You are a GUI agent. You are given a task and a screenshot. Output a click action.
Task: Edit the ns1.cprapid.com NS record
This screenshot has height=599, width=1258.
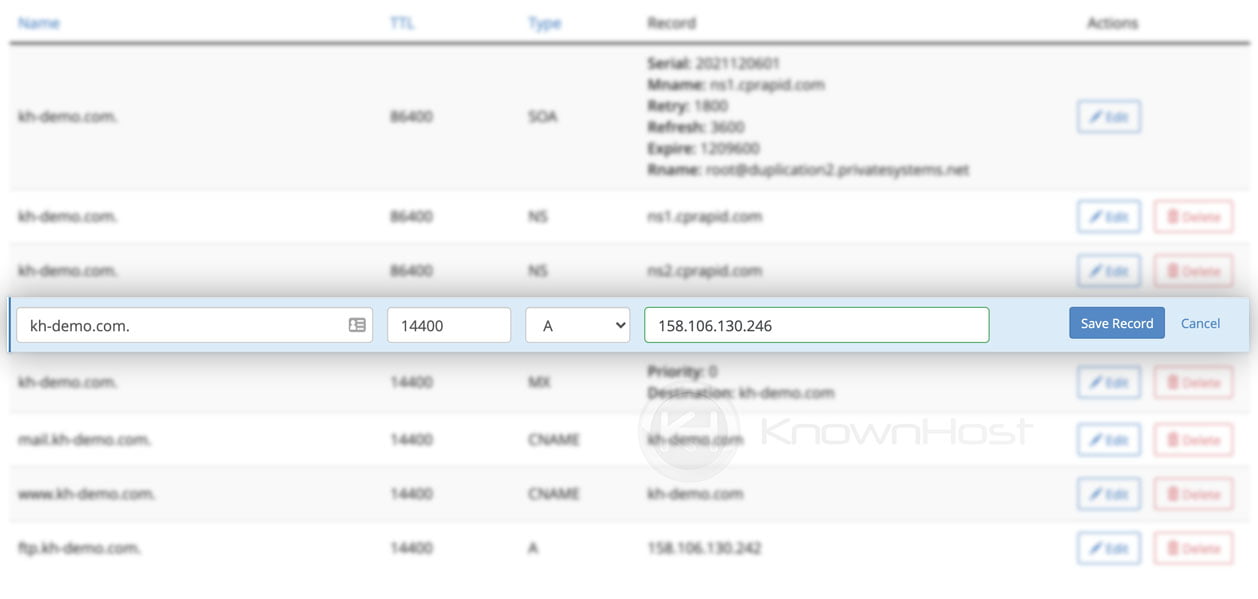point(1108,216)
